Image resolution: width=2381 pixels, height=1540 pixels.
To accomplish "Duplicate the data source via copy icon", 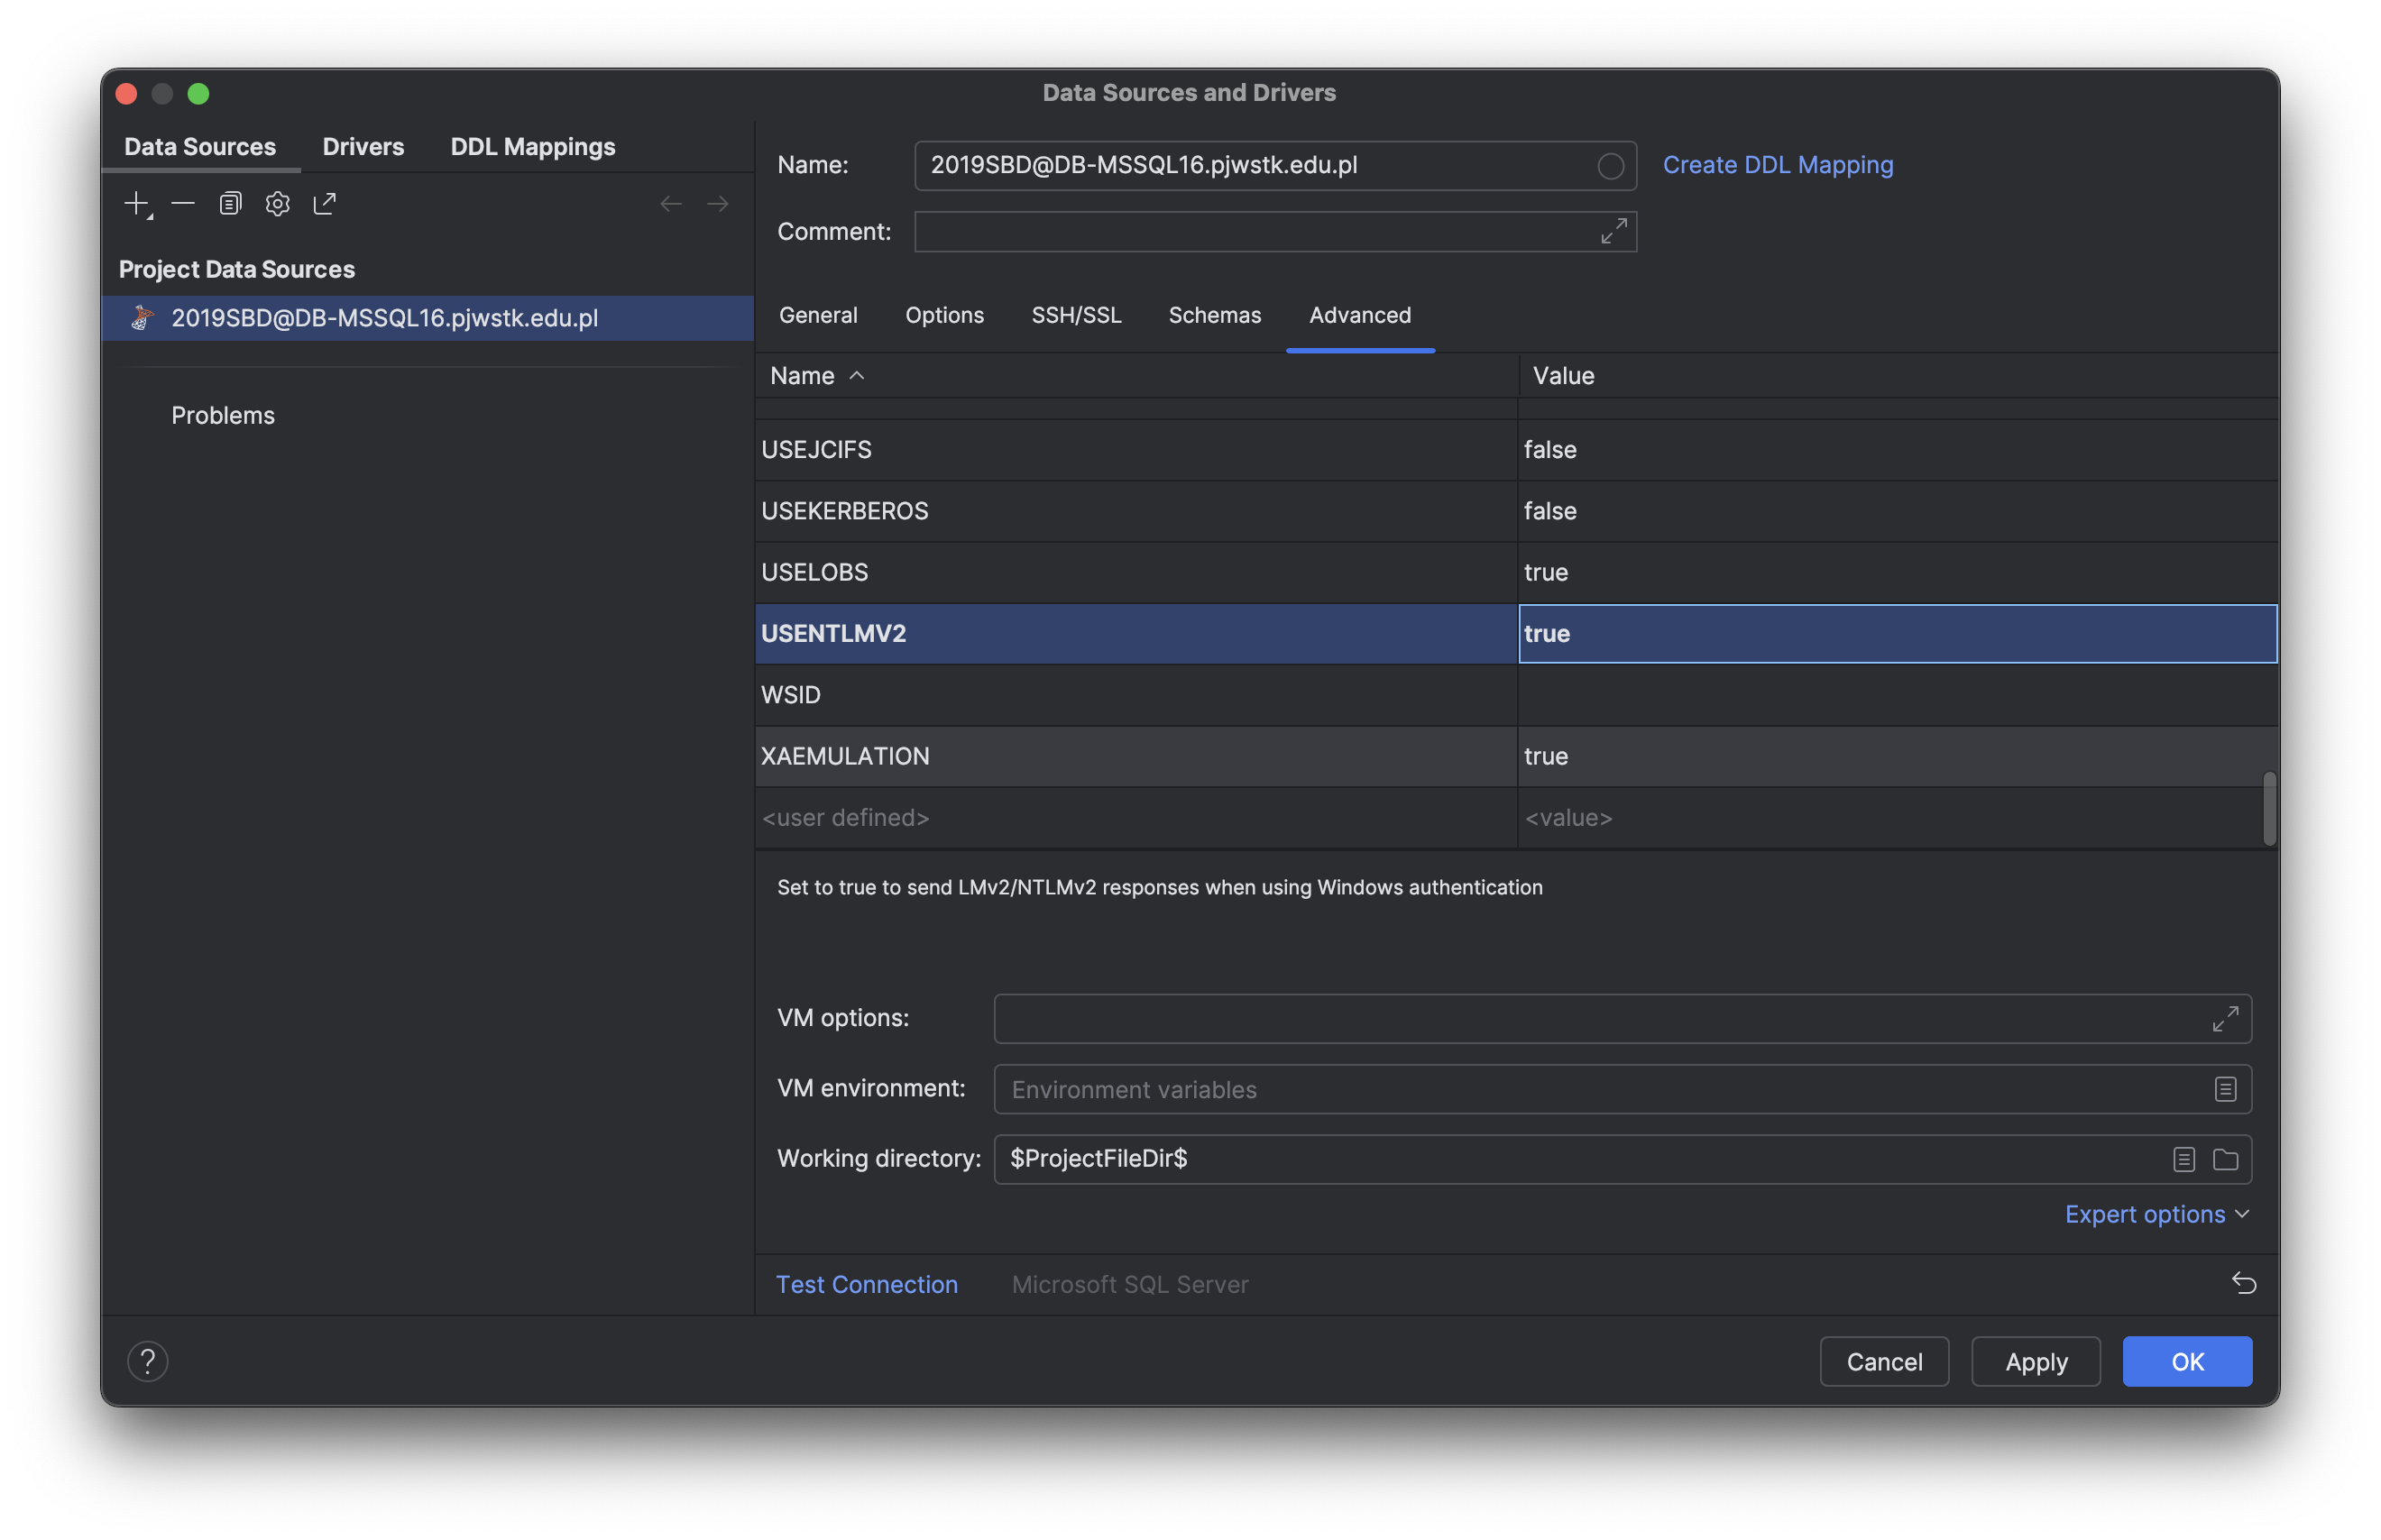I will tap(230, 204).
